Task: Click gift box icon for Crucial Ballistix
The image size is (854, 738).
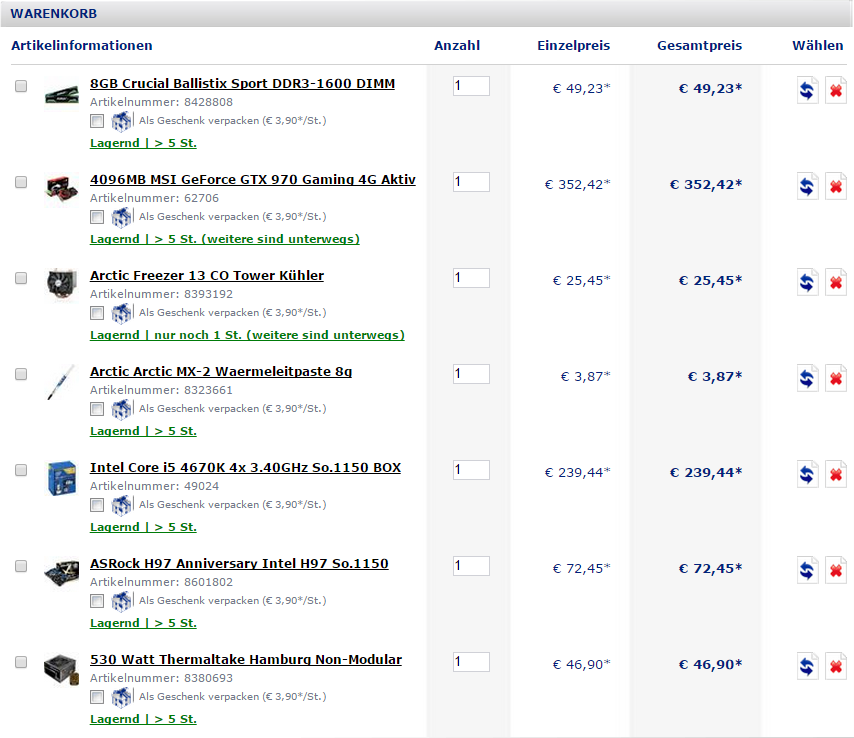Action: (x=122, y=121)
